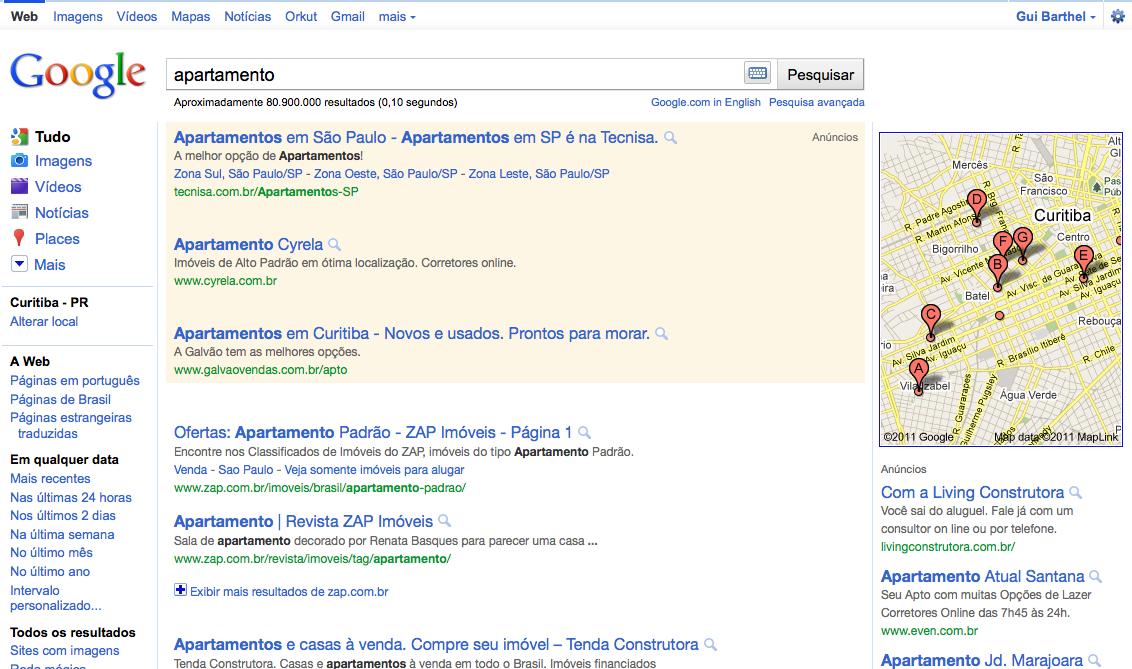Click Alterar local link
Viewport: 1132px width, 669px height.
(44, 321)
